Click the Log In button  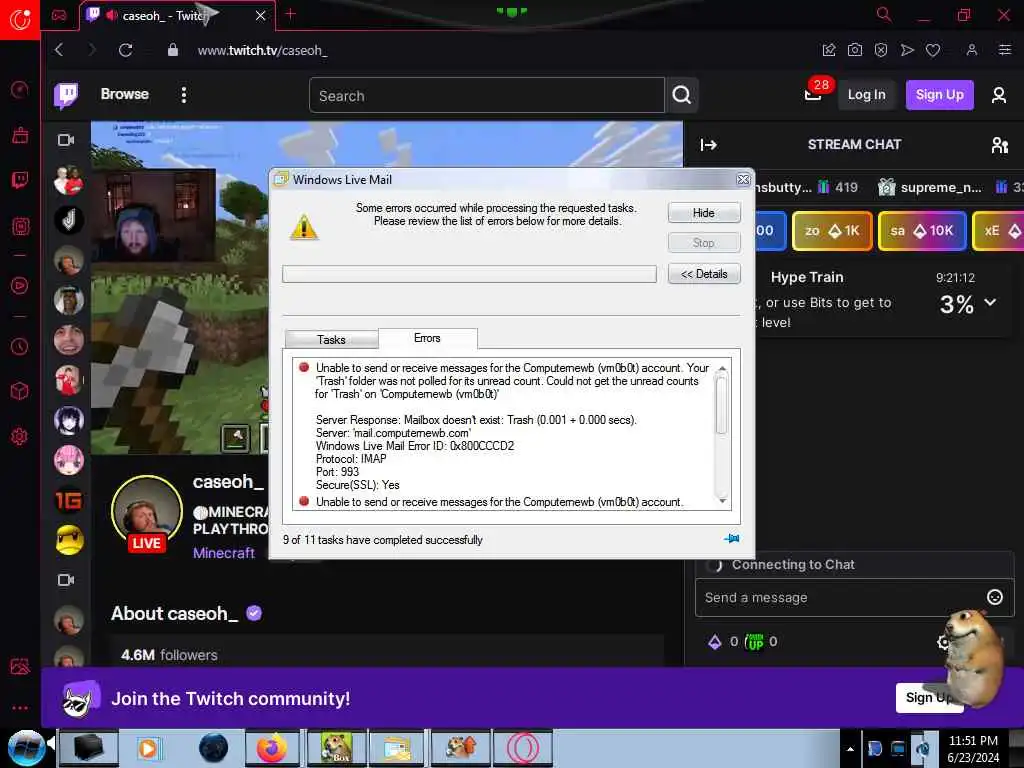click(867, 95)
